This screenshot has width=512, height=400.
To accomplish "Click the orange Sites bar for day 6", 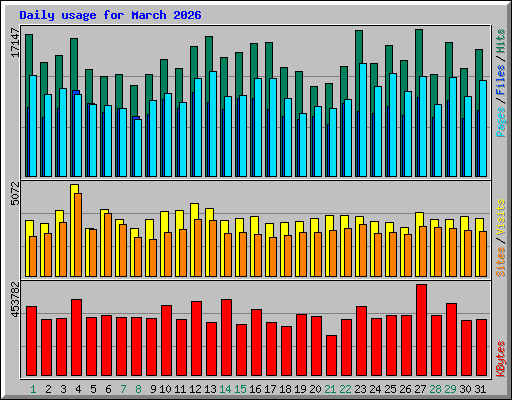I will (x=108, y=245).
